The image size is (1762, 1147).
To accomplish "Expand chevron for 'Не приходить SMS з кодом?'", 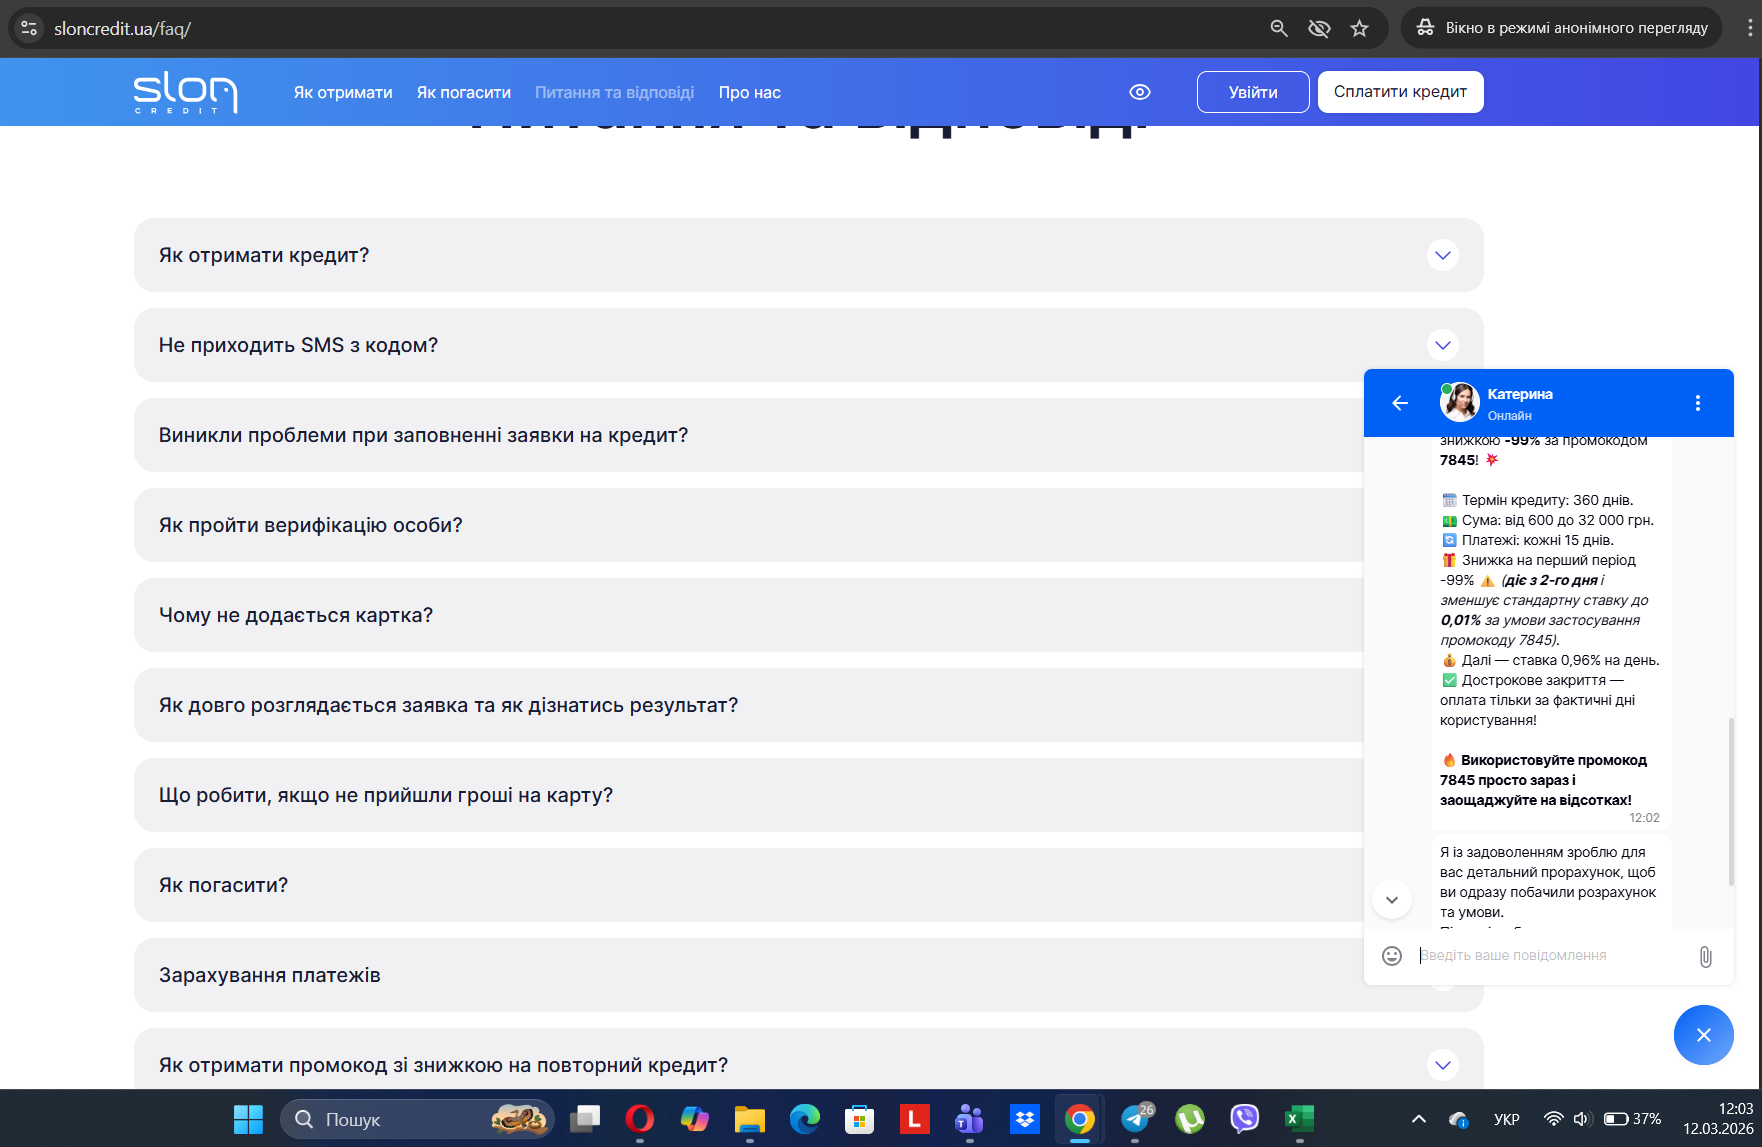I will tap(1442, 345).
